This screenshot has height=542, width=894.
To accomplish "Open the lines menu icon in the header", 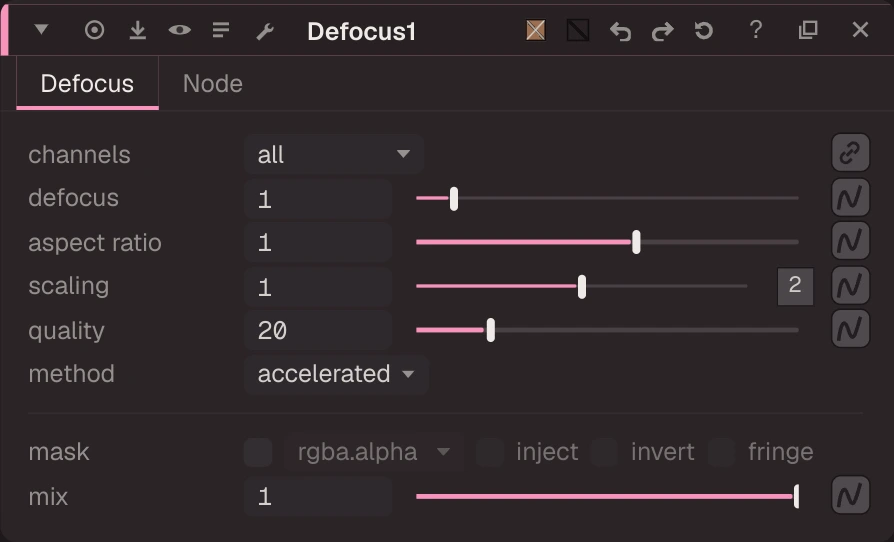I will click(x=221, y=30).
